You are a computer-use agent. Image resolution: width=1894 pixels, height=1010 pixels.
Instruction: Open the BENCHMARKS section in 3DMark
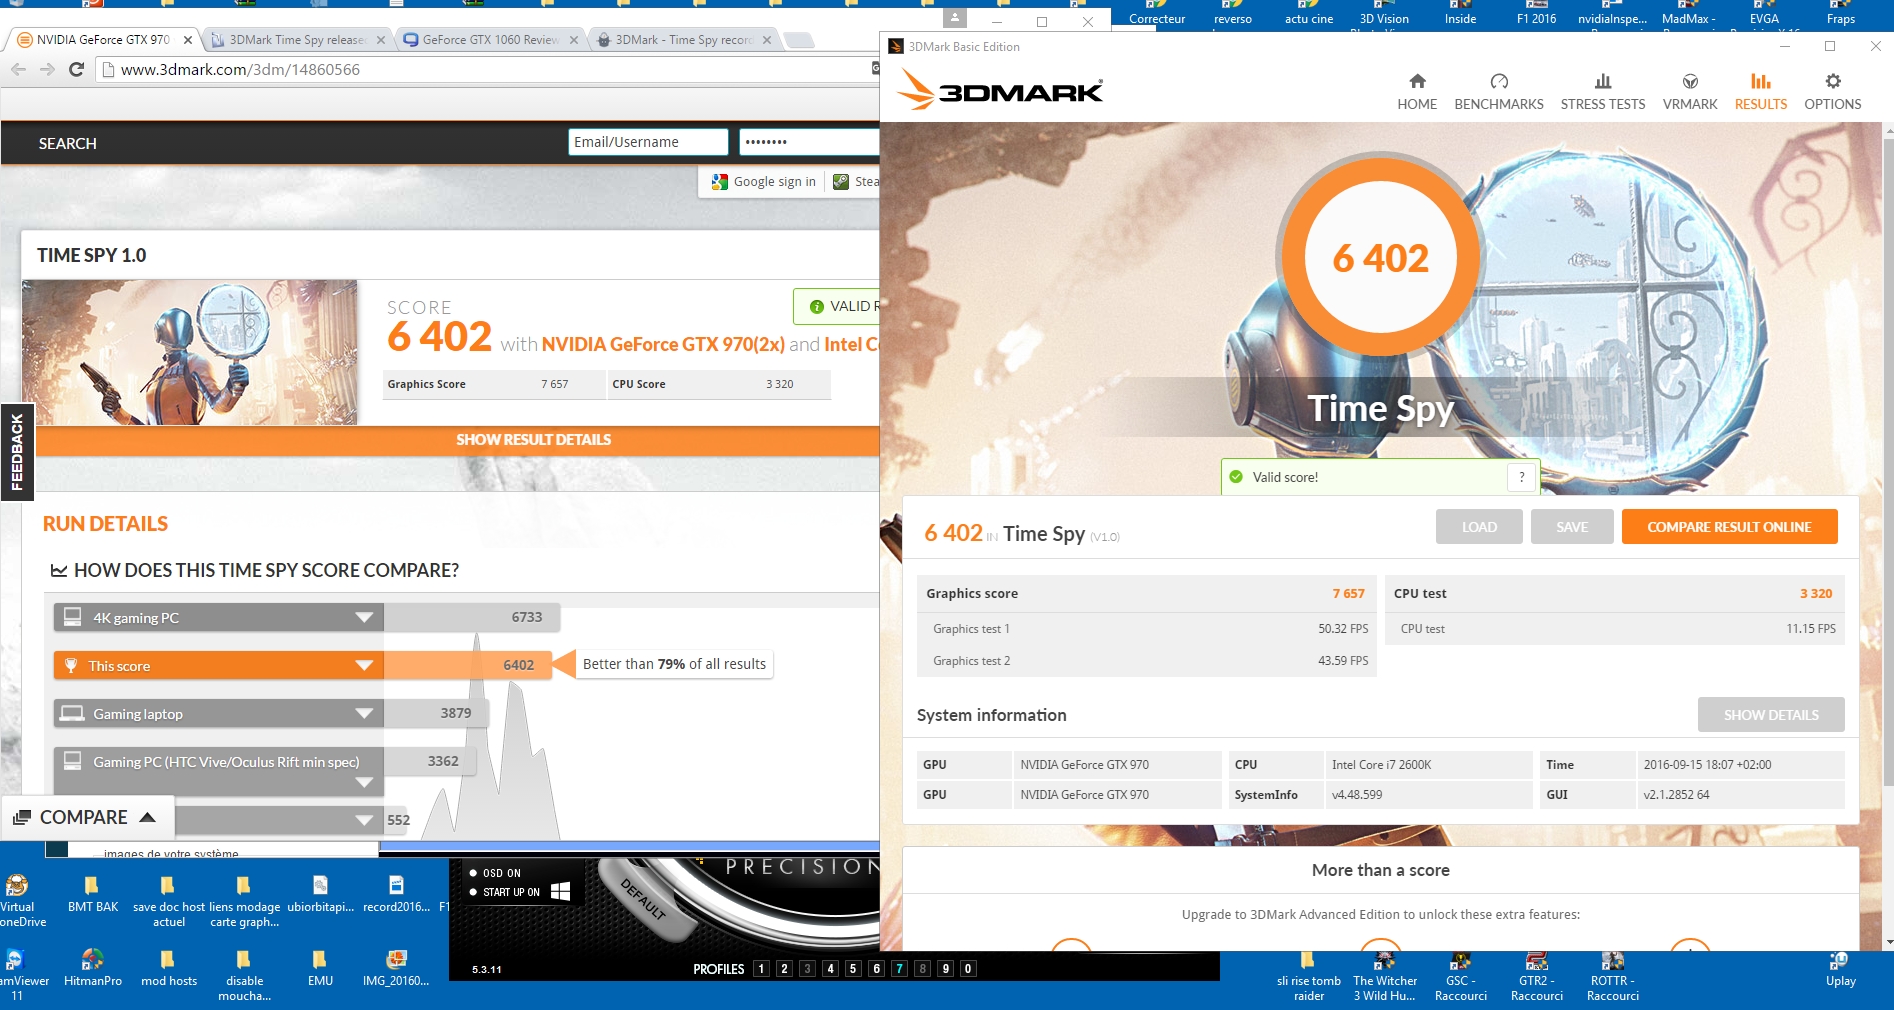click(x=1498, y=92)
